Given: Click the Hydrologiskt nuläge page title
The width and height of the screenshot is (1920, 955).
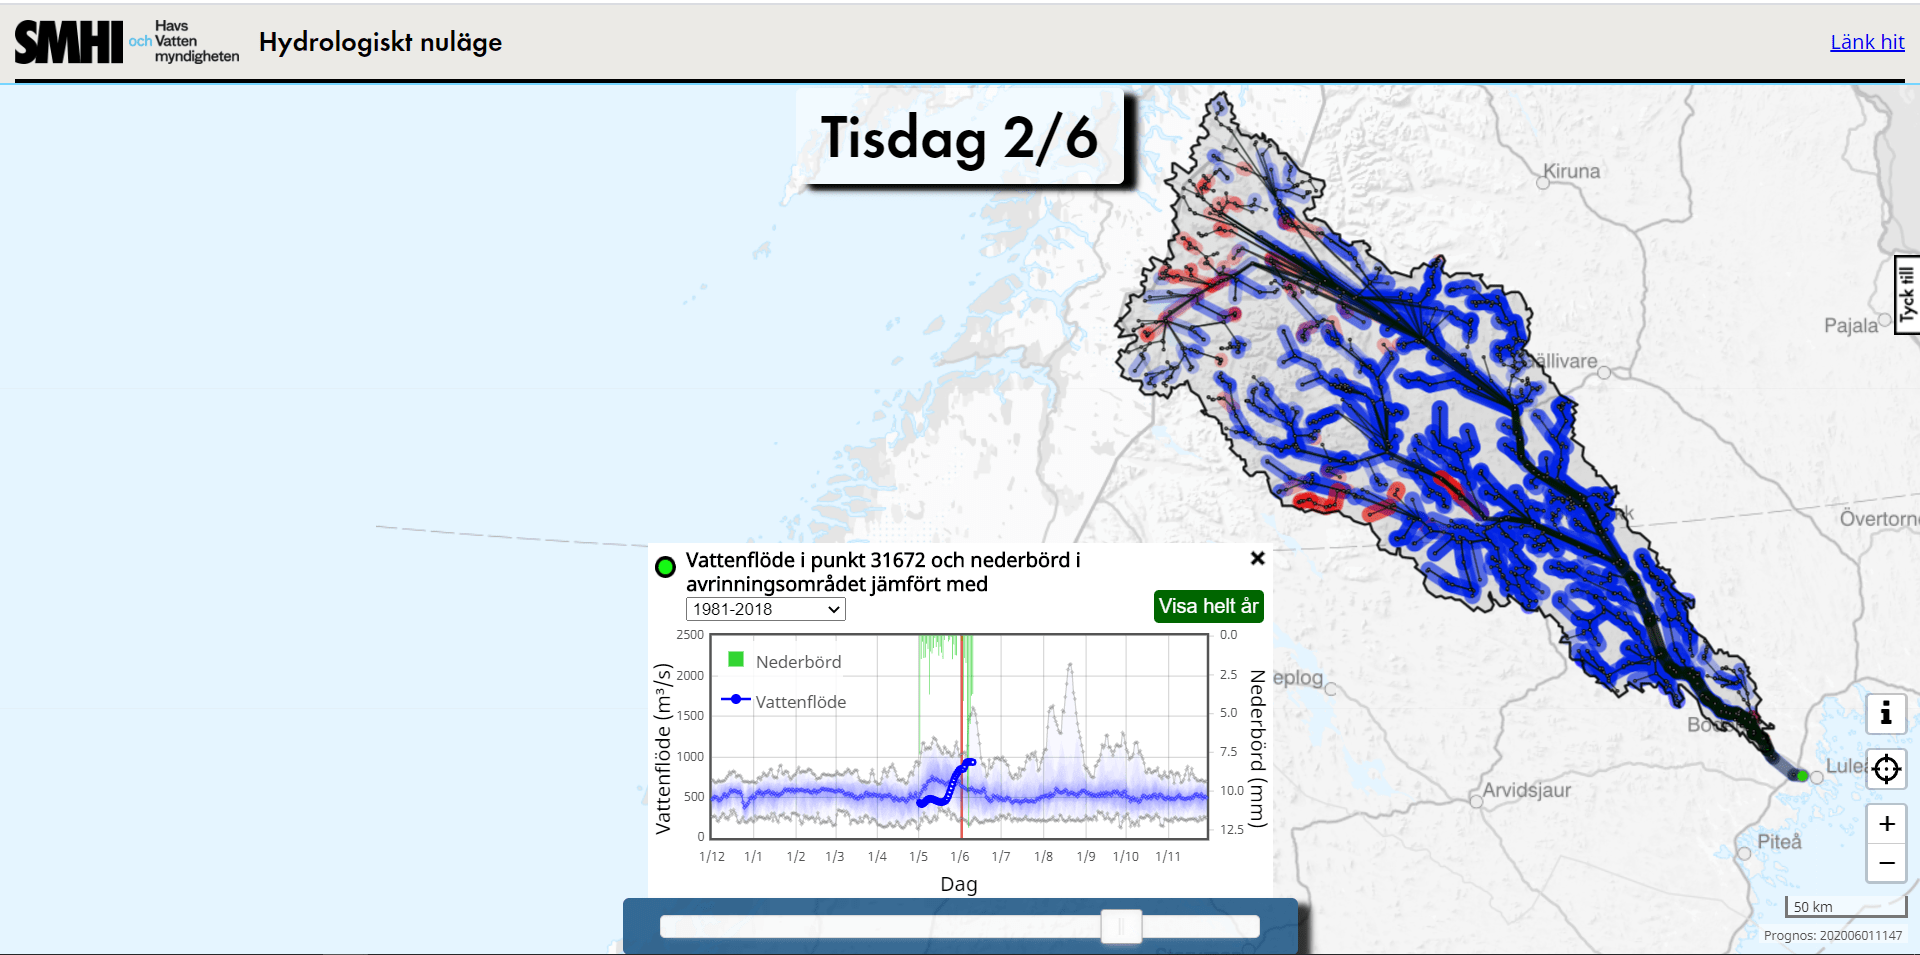Looking at the screenshot, I should tap(380, 42).
